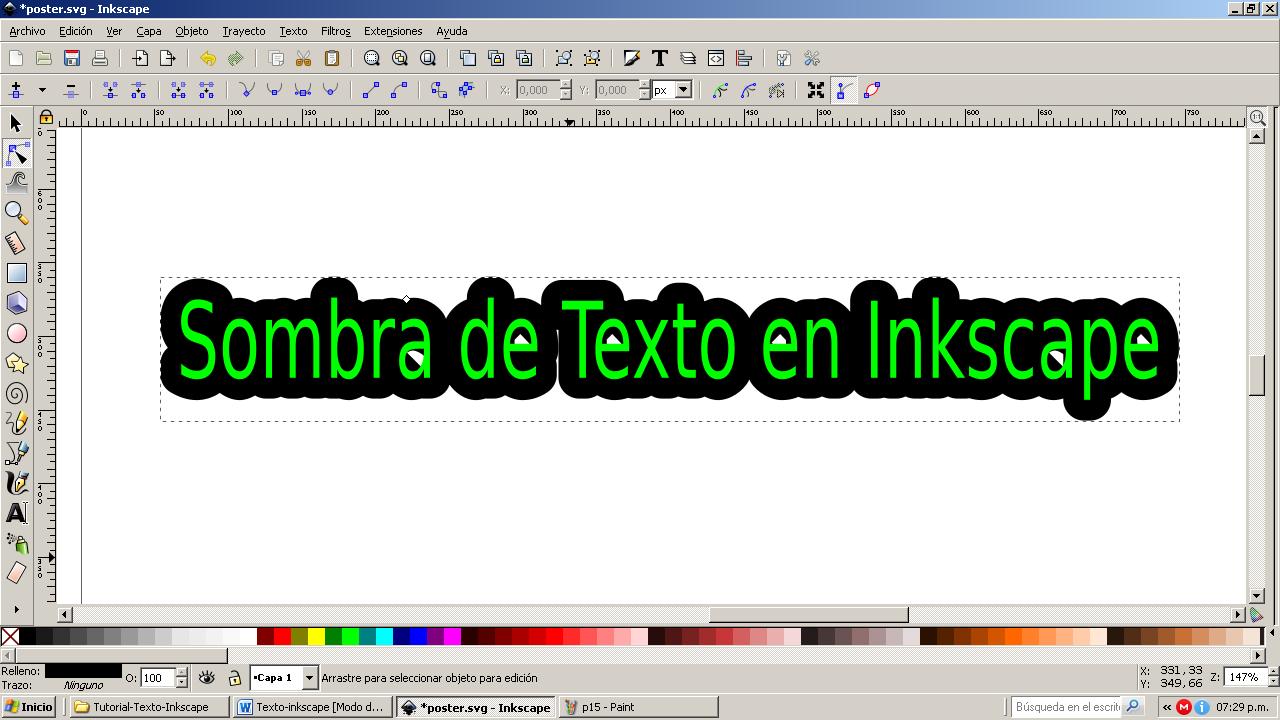
Task: Open the palette menu arrow at right
Action: pyautogui.click(x=1273, y=633)
